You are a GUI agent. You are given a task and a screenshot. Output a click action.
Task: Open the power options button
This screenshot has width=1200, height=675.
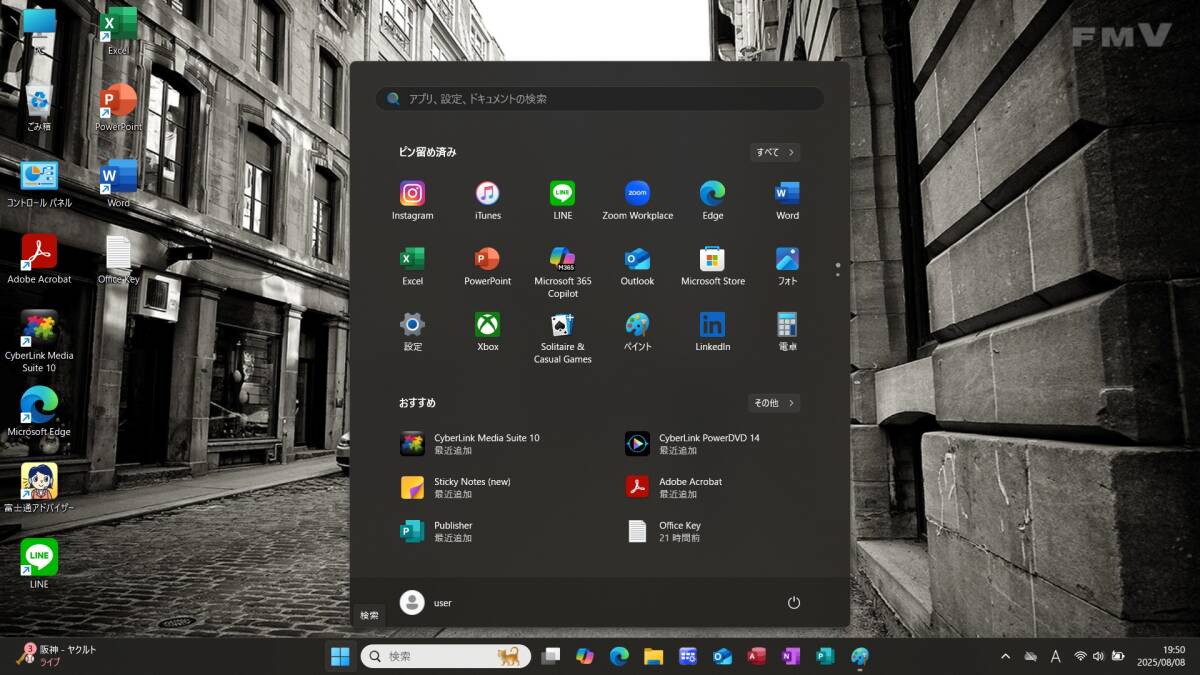(794, 602)
